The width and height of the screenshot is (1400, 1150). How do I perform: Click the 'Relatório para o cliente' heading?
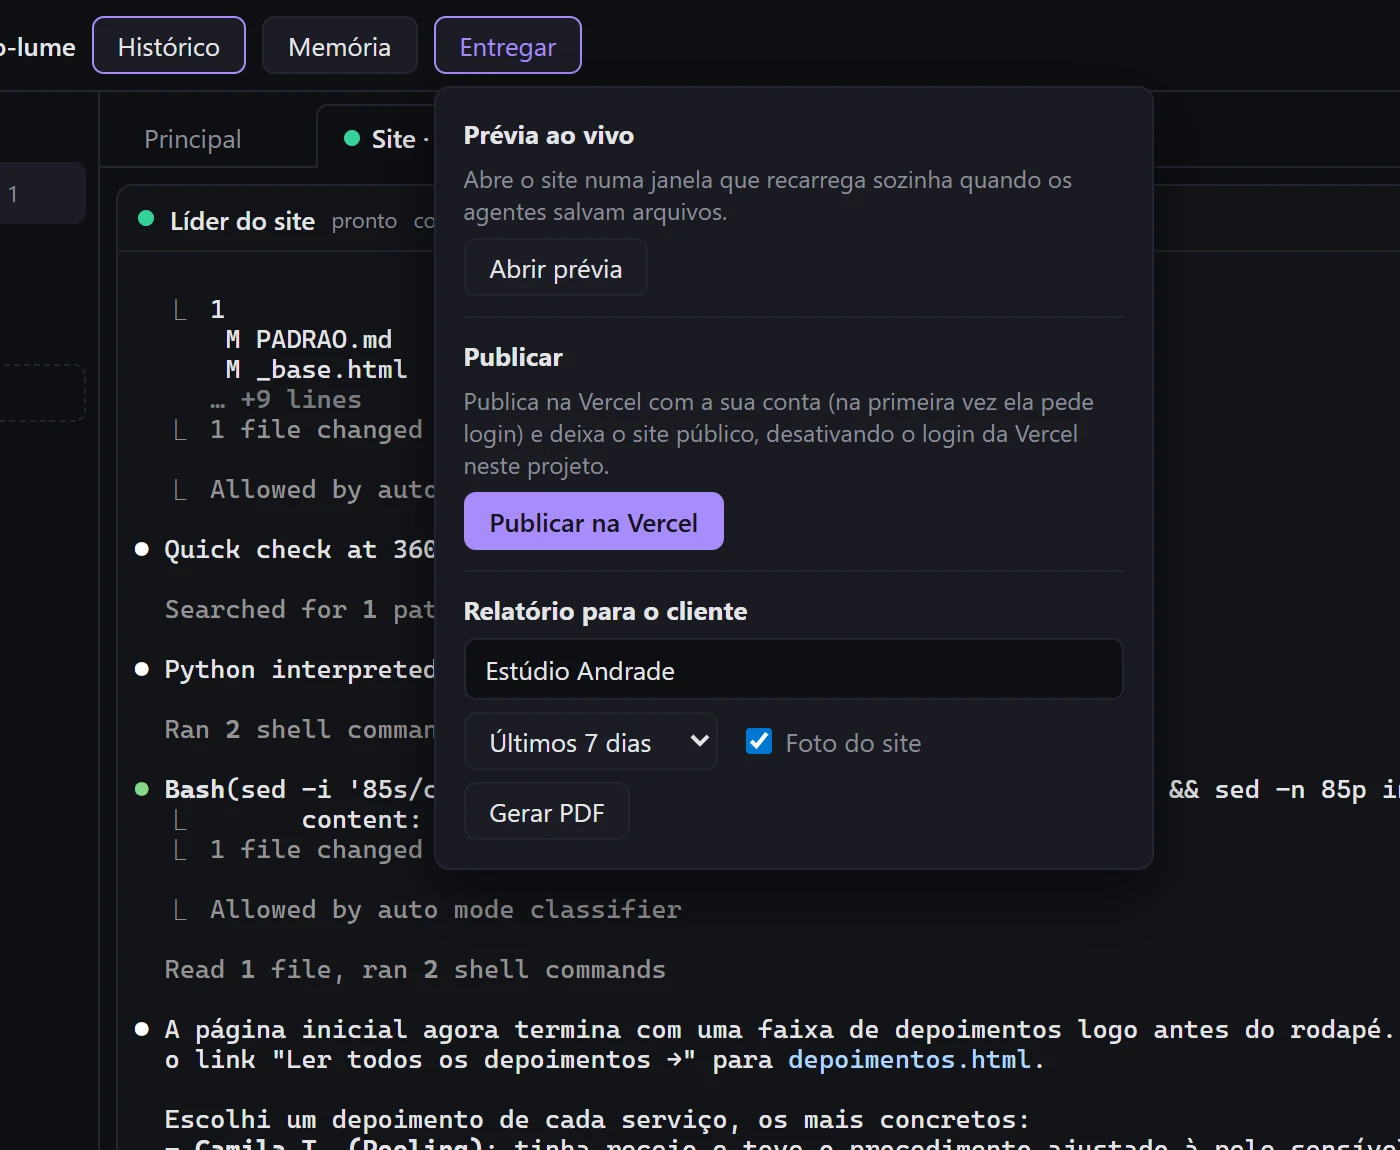click(x=605, y=611)
